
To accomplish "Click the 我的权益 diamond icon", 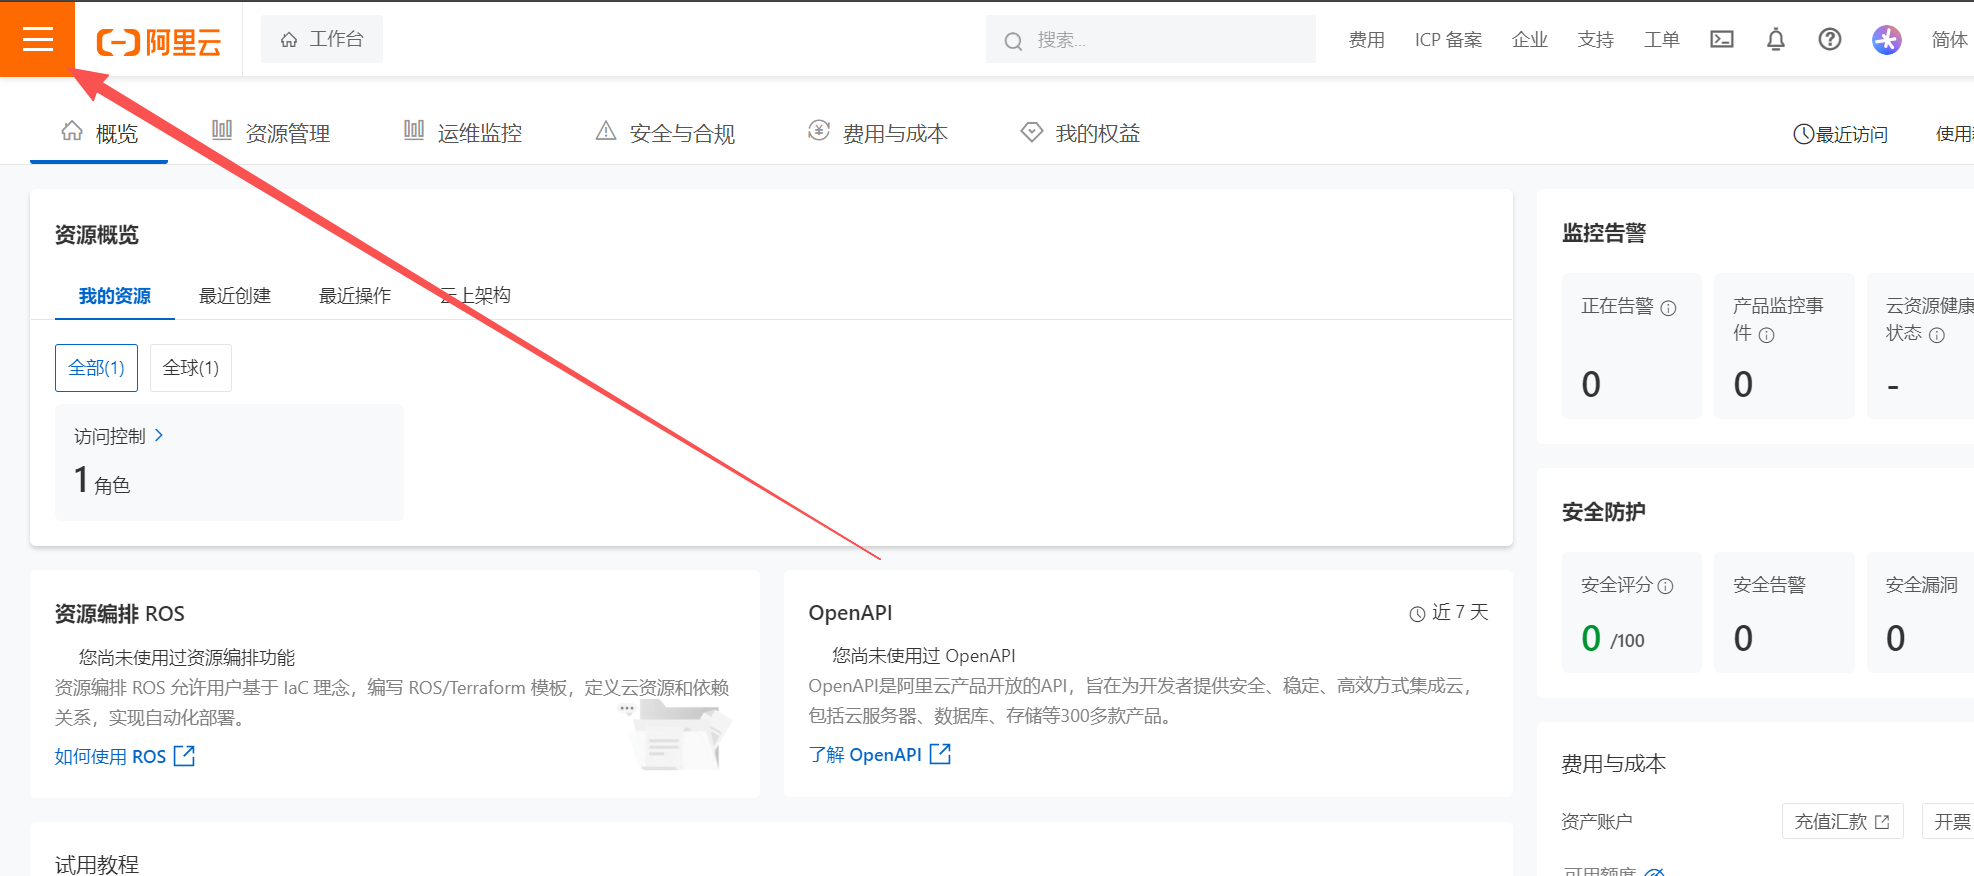I will 1031,131.
